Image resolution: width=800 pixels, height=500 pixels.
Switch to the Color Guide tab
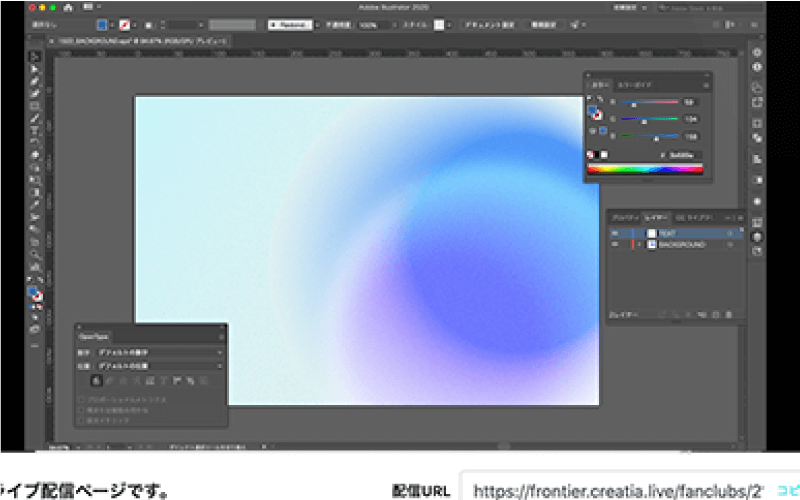(635, 85)
